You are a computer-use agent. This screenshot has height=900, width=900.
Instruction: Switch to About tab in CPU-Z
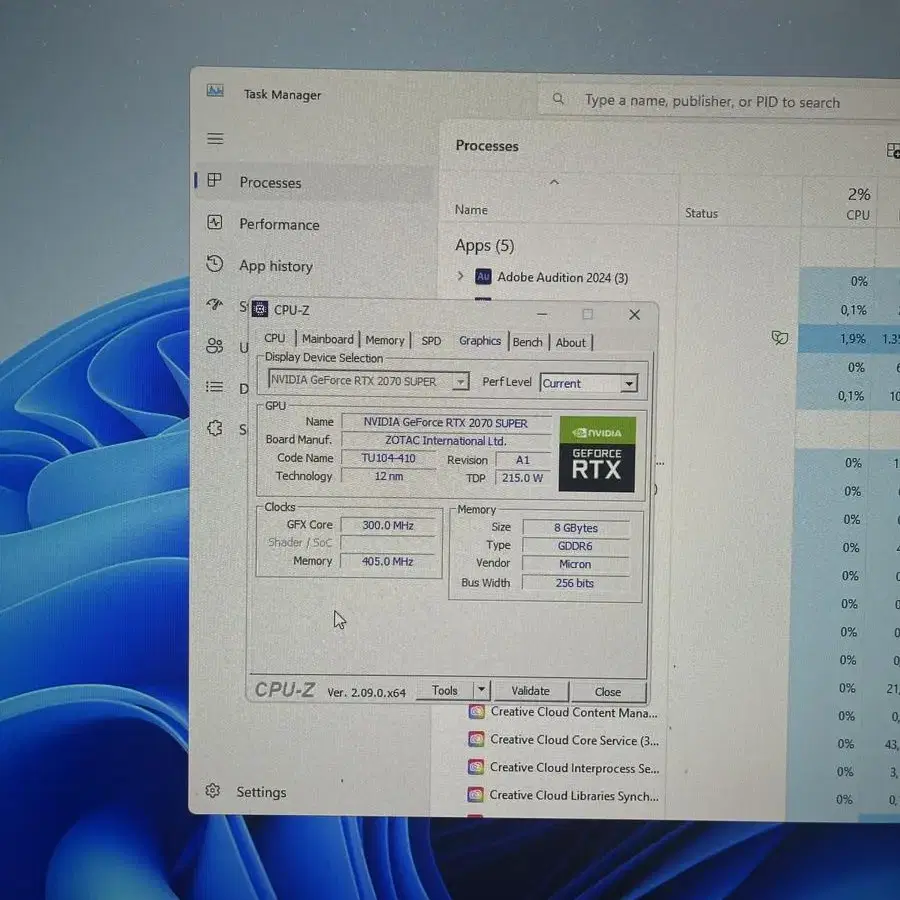(571, 343)
